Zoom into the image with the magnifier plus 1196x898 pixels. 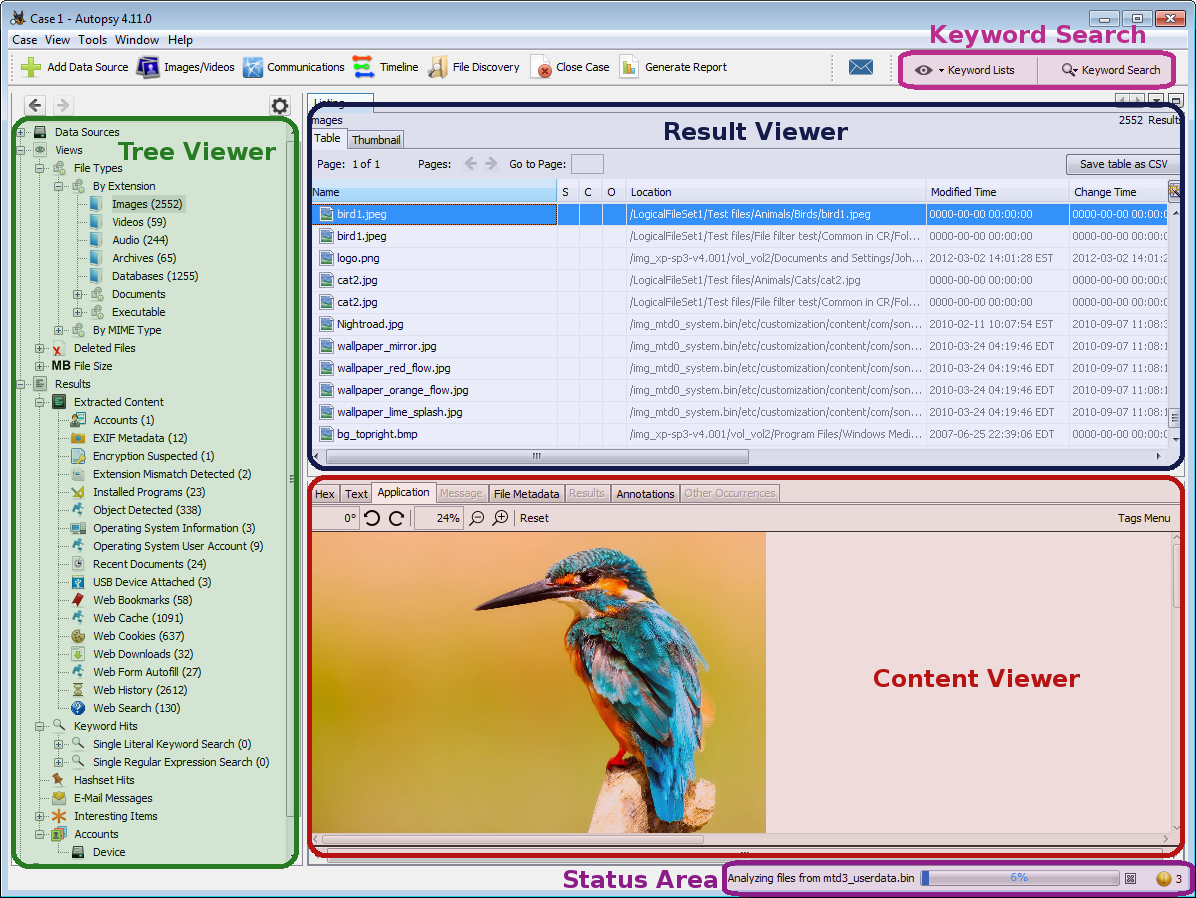(500, 518)
